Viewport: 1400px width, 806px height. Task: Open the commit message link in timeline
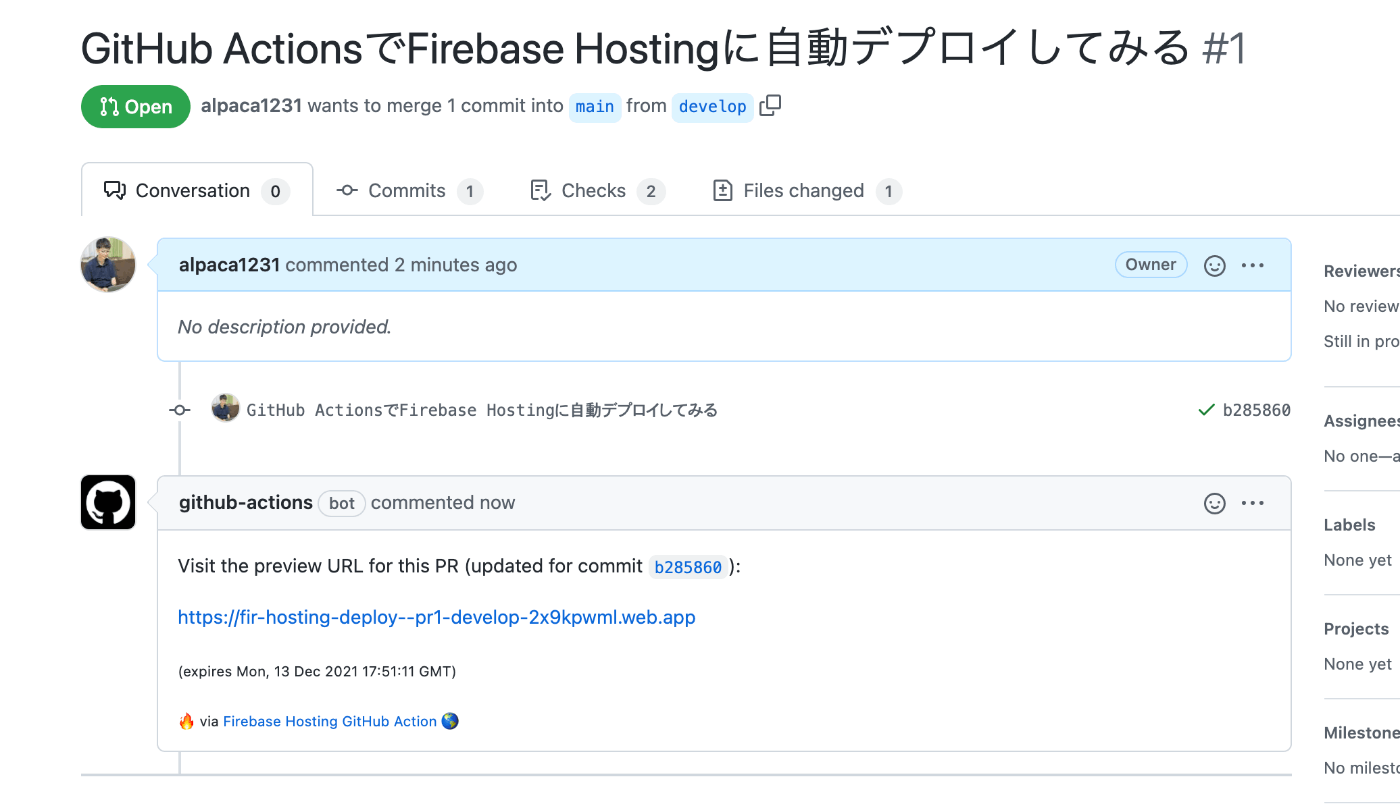click(x=482, y=410)
